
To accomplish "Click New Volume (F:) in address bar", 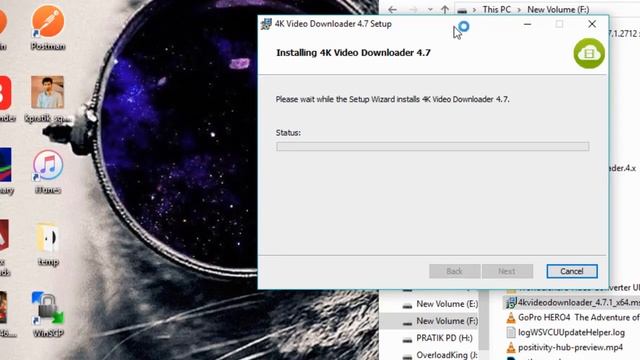I will click(x=558, y=9).
